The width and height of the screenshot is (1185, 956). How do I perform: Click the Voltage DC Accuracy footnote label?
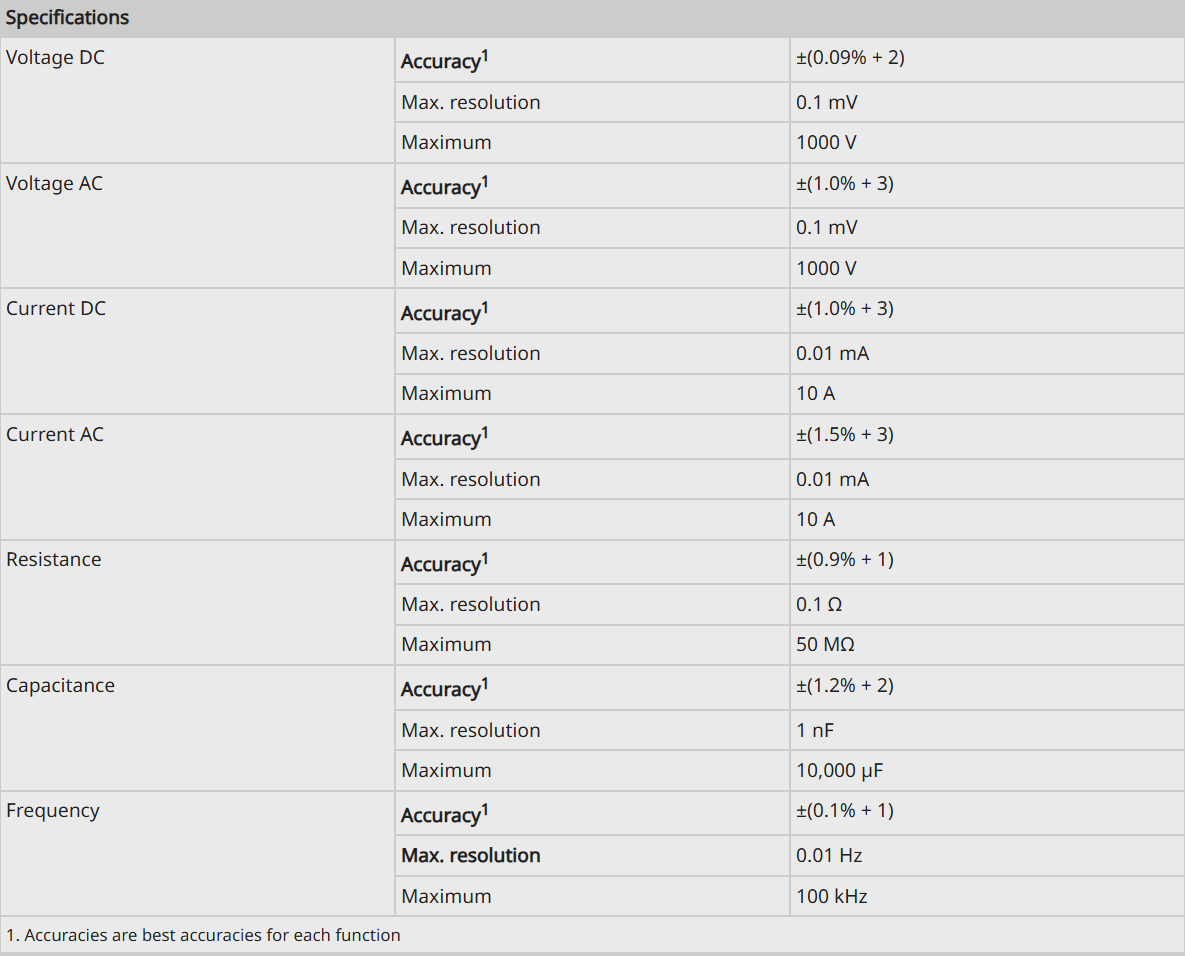444,60
